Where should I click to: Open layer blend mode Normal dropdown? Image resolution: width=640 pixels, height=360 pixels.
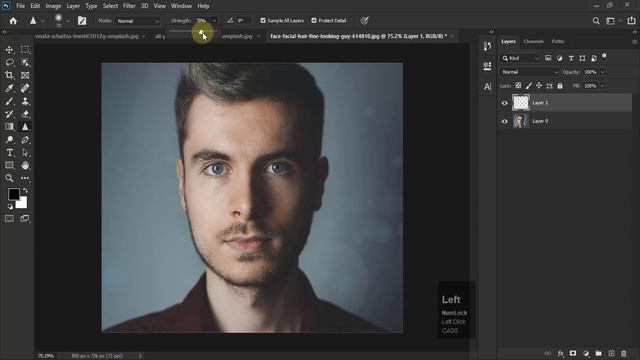click(529, 72)
